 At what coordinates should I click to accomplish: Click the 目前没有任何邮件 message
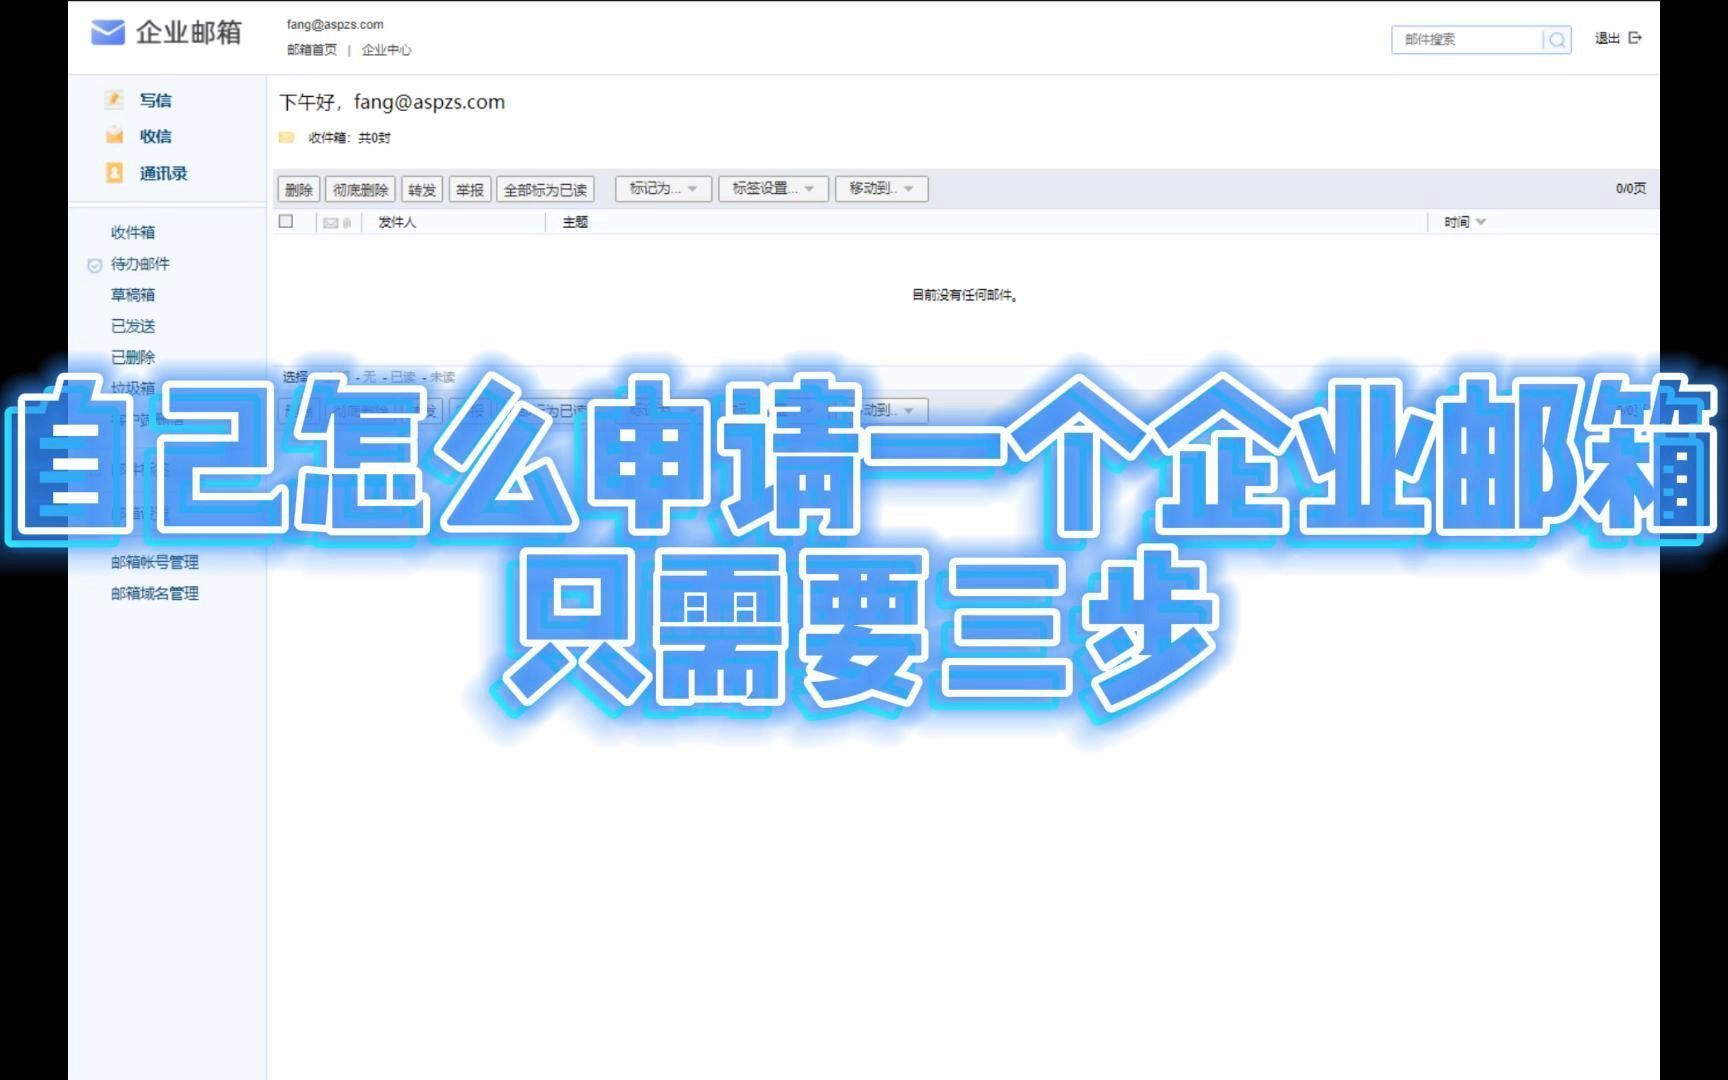[x=965, y=295]
